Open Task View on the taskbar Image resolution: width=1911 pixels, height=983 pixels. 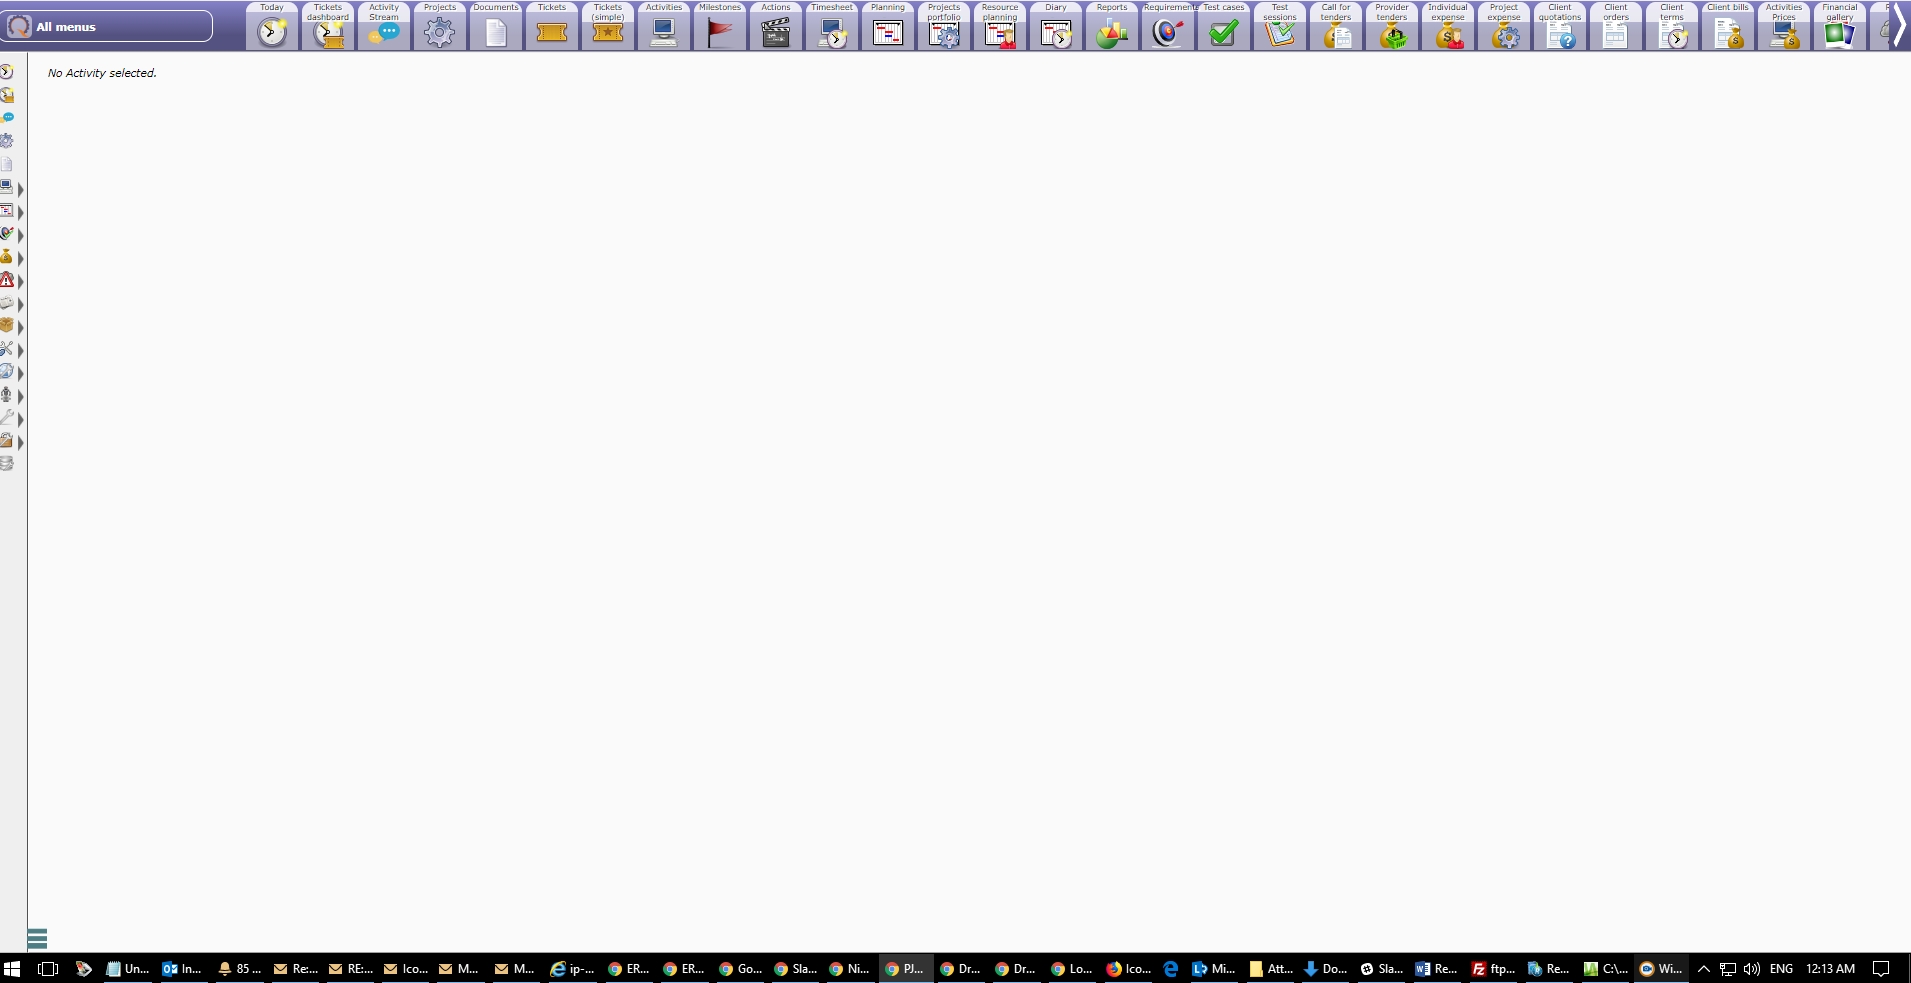(47, 969)
